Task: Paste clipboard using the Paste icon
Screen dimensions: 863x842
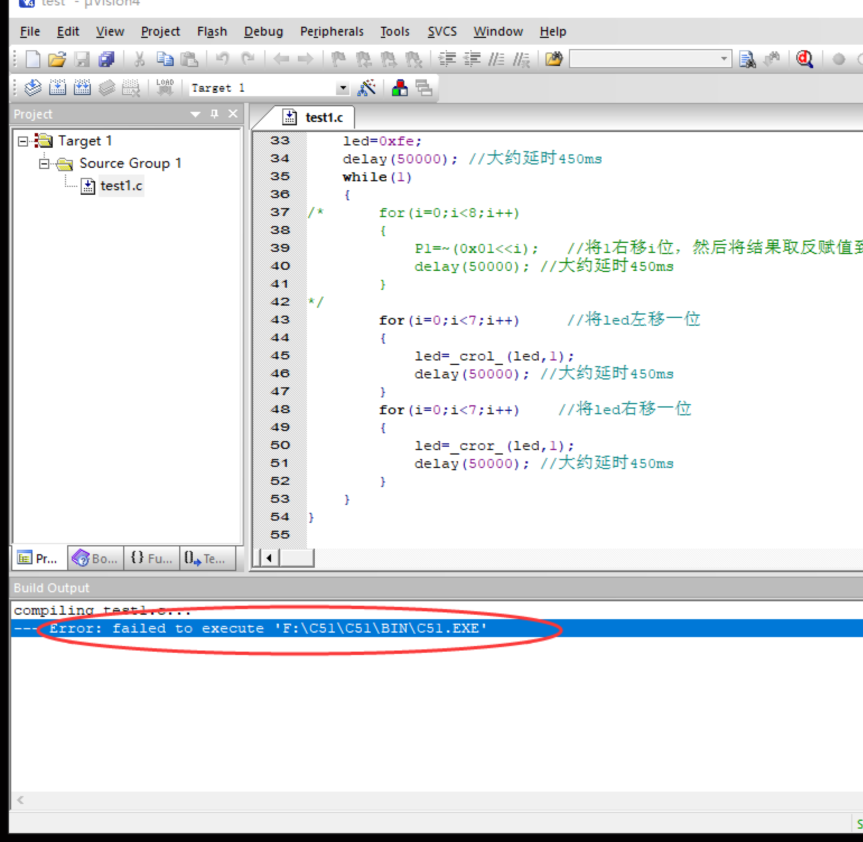Action: click(x=189, y=59)
